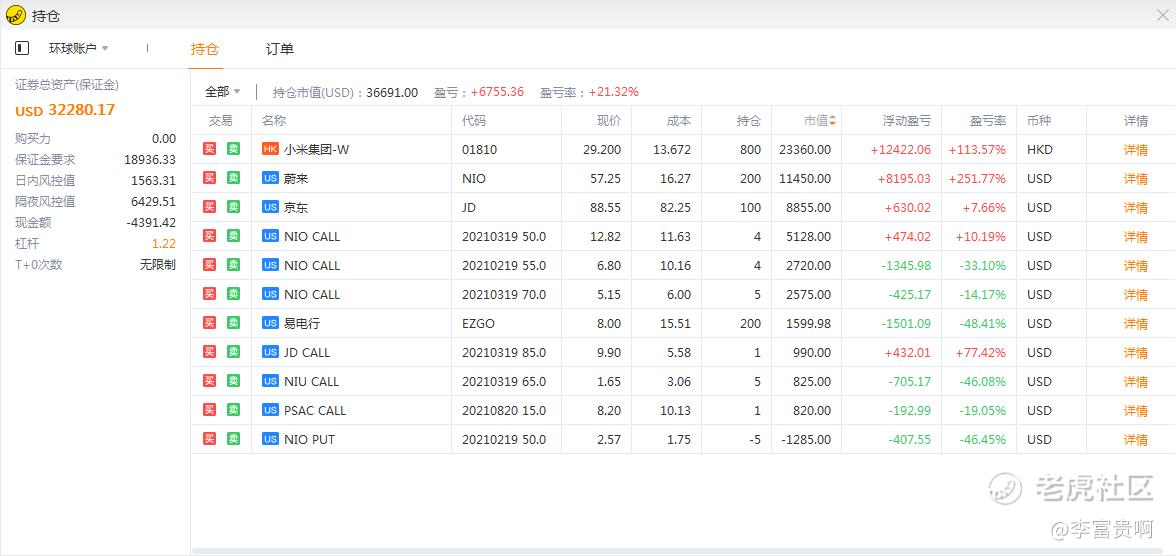Click the sell icon for NIO PUT
The width and height of the screenshot is (1176, 556).
coord(233,439)
